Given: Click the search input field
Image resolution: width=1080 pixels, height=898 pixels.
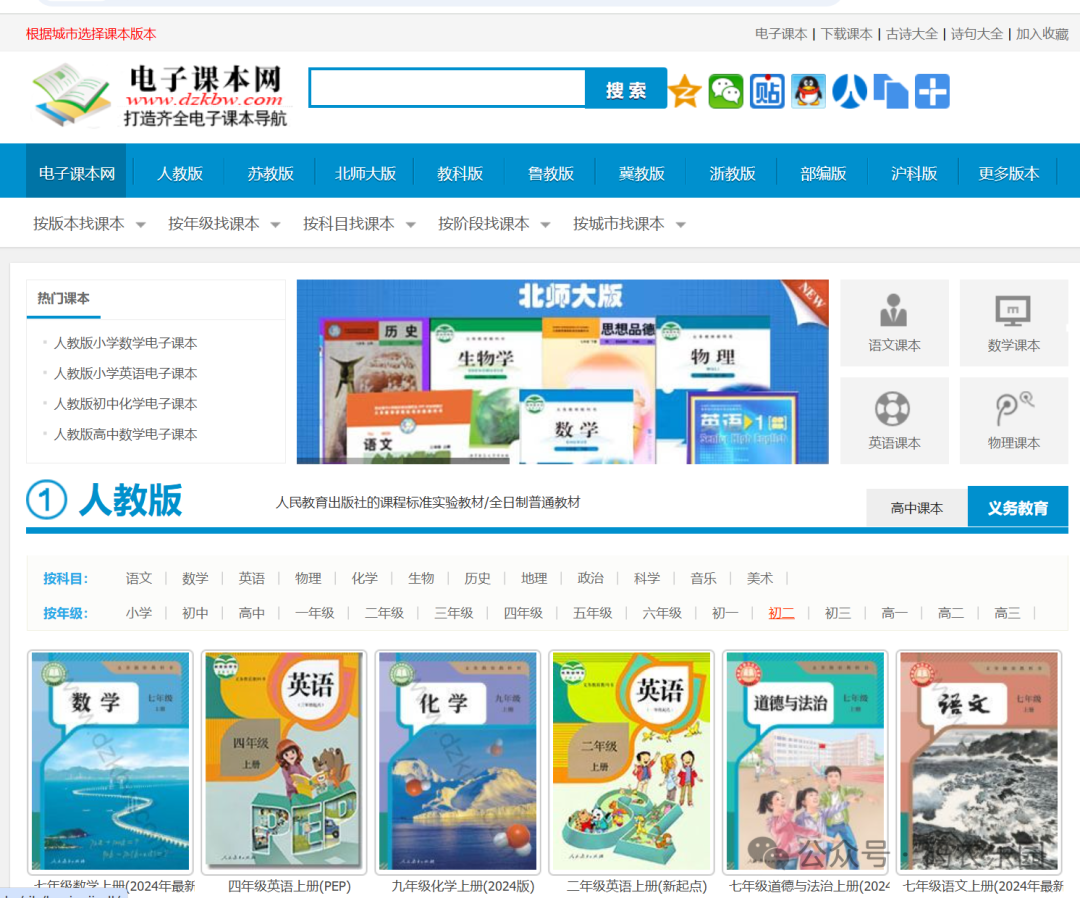Looking at the screenshot, I should (x=448, y=87).
